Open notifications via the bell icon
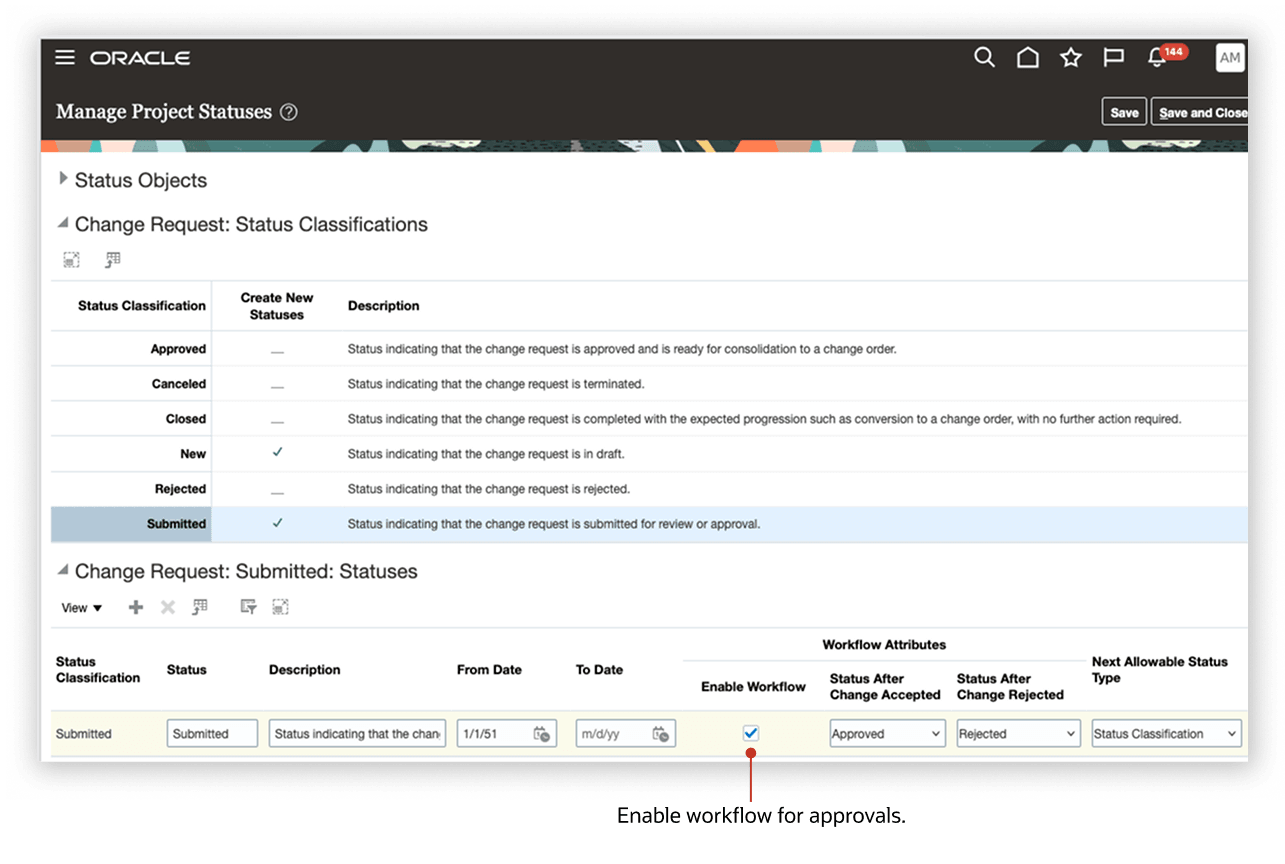 pos(1155,58)
